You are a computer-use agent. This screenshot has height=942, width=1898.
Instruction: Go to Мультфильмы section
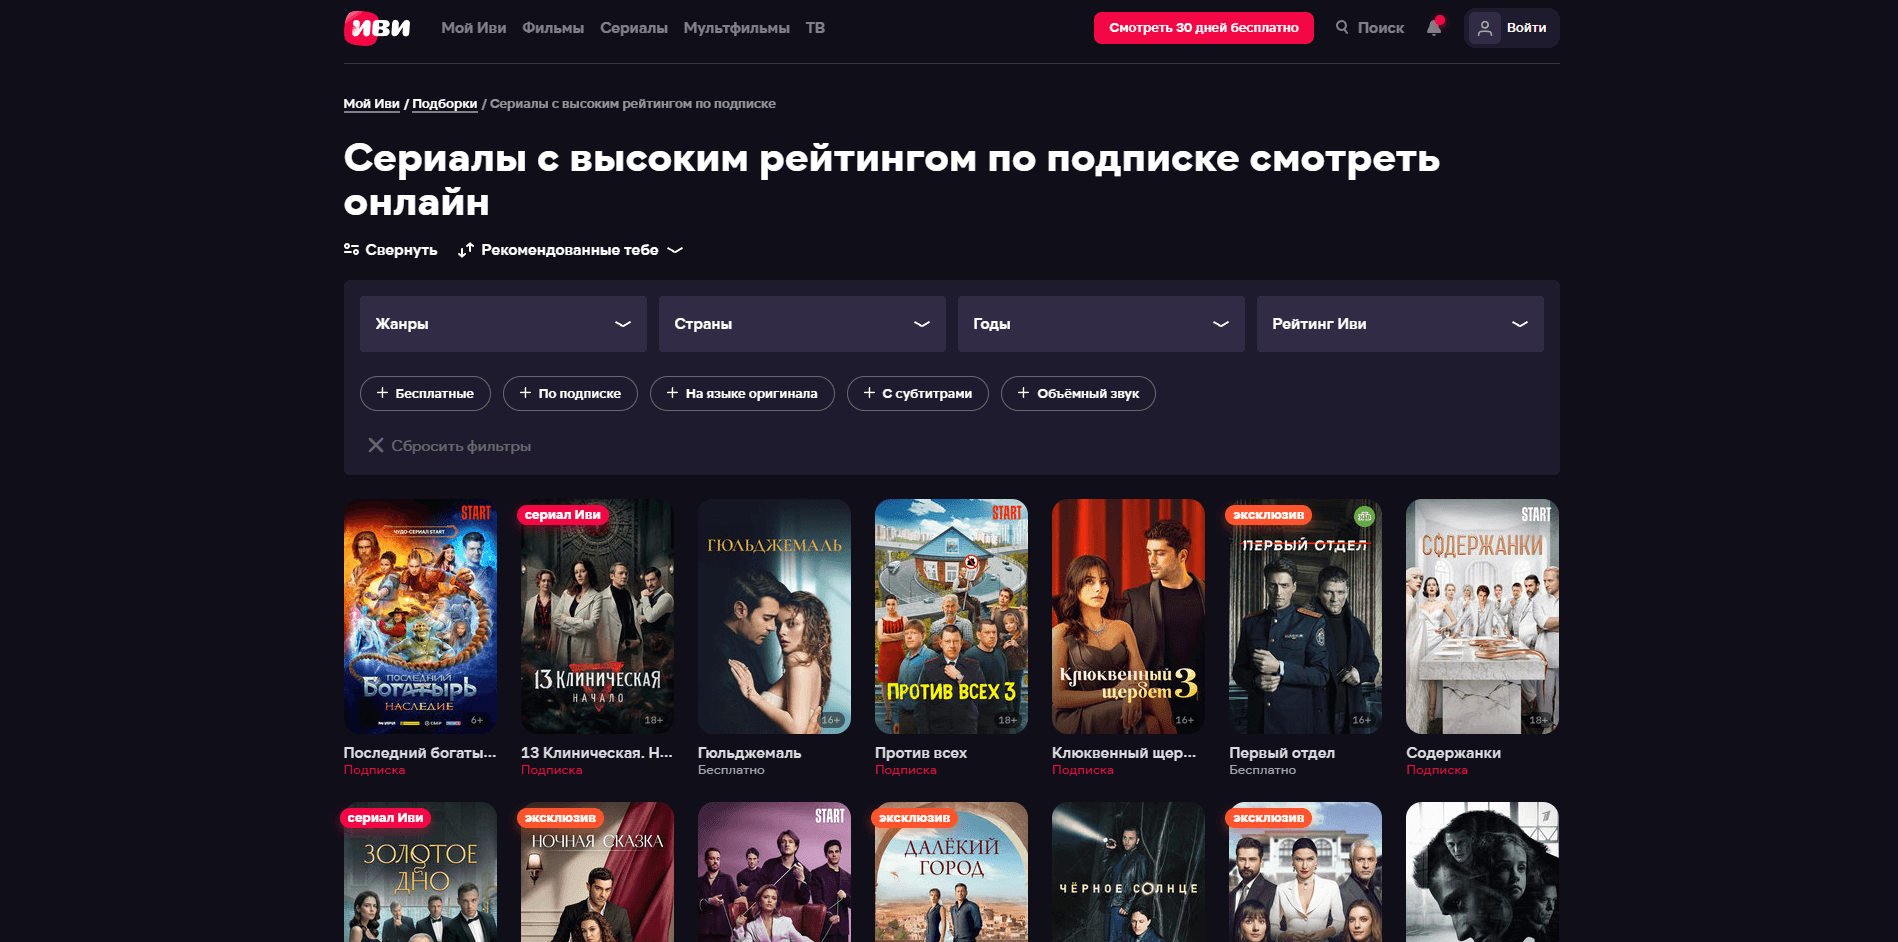[x=737, y=28]
